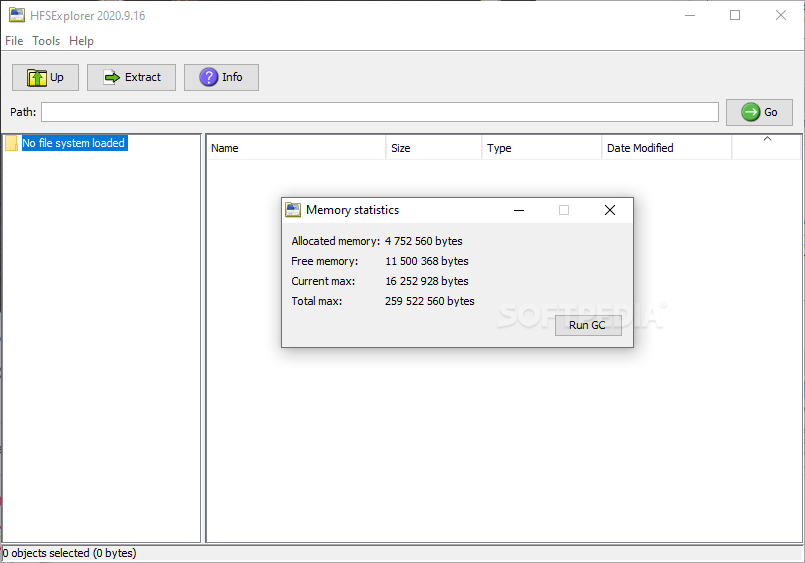Click the '4 752 560 bytes' value
805x563 pixels.
click(424, 241)
